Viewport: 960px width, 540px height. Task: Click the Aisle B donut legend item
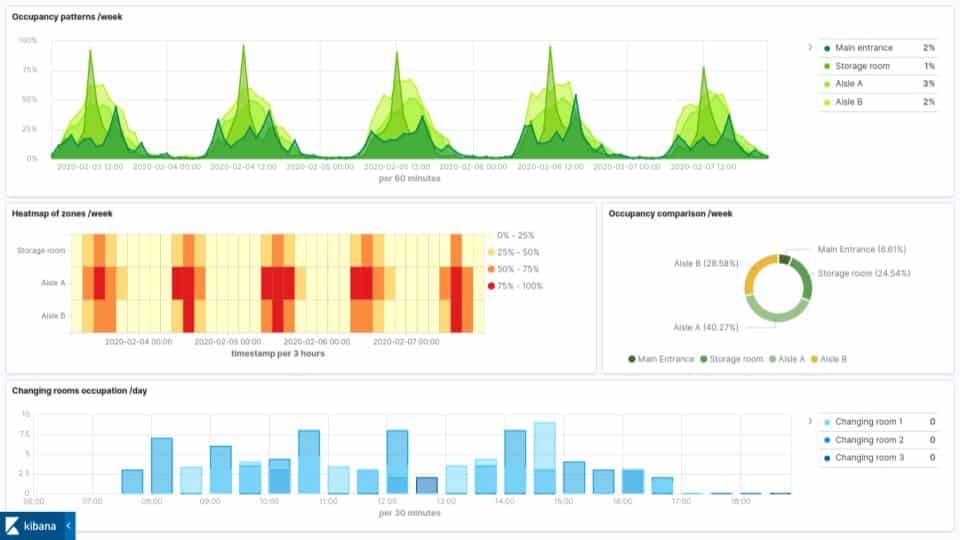pos(829,359)
